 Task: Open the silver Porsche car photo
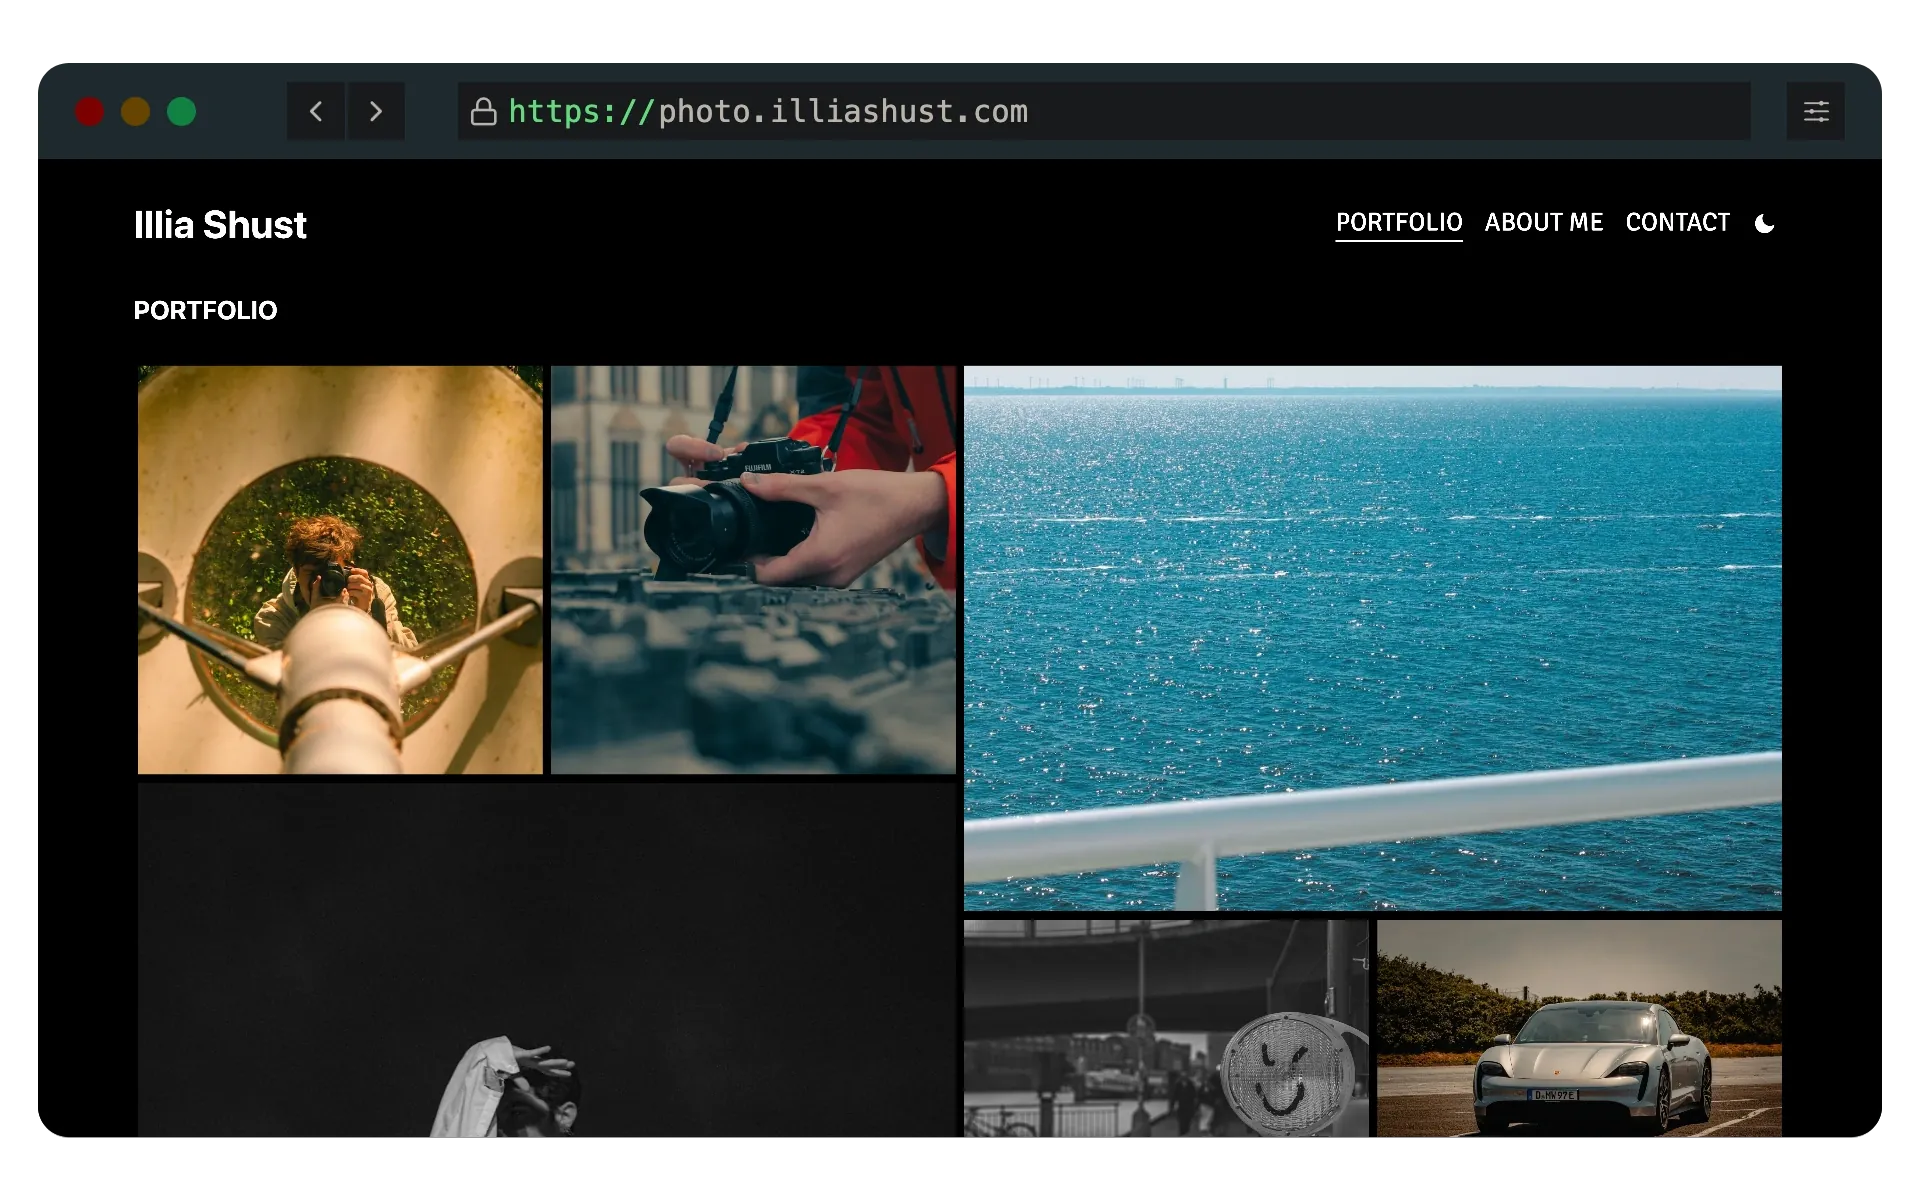pyautogui.click(x=1579, y=1028)
